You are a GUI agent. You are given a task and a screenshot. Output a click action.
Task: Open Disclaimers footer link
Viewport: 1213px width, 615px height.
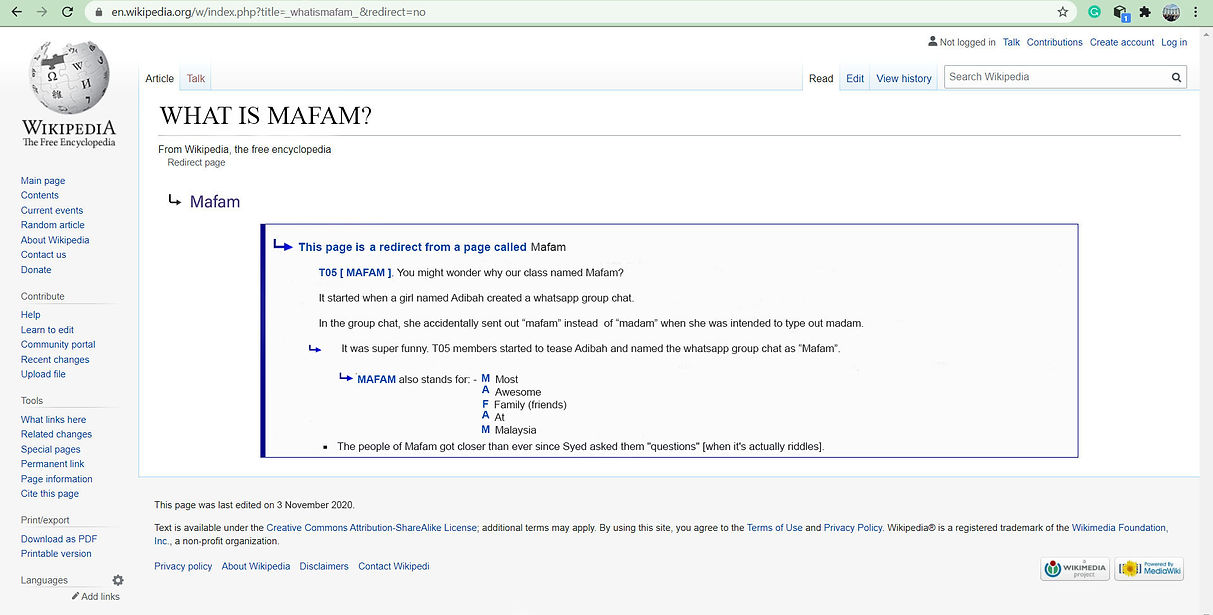pyautogui.click(x=324, y=566)
